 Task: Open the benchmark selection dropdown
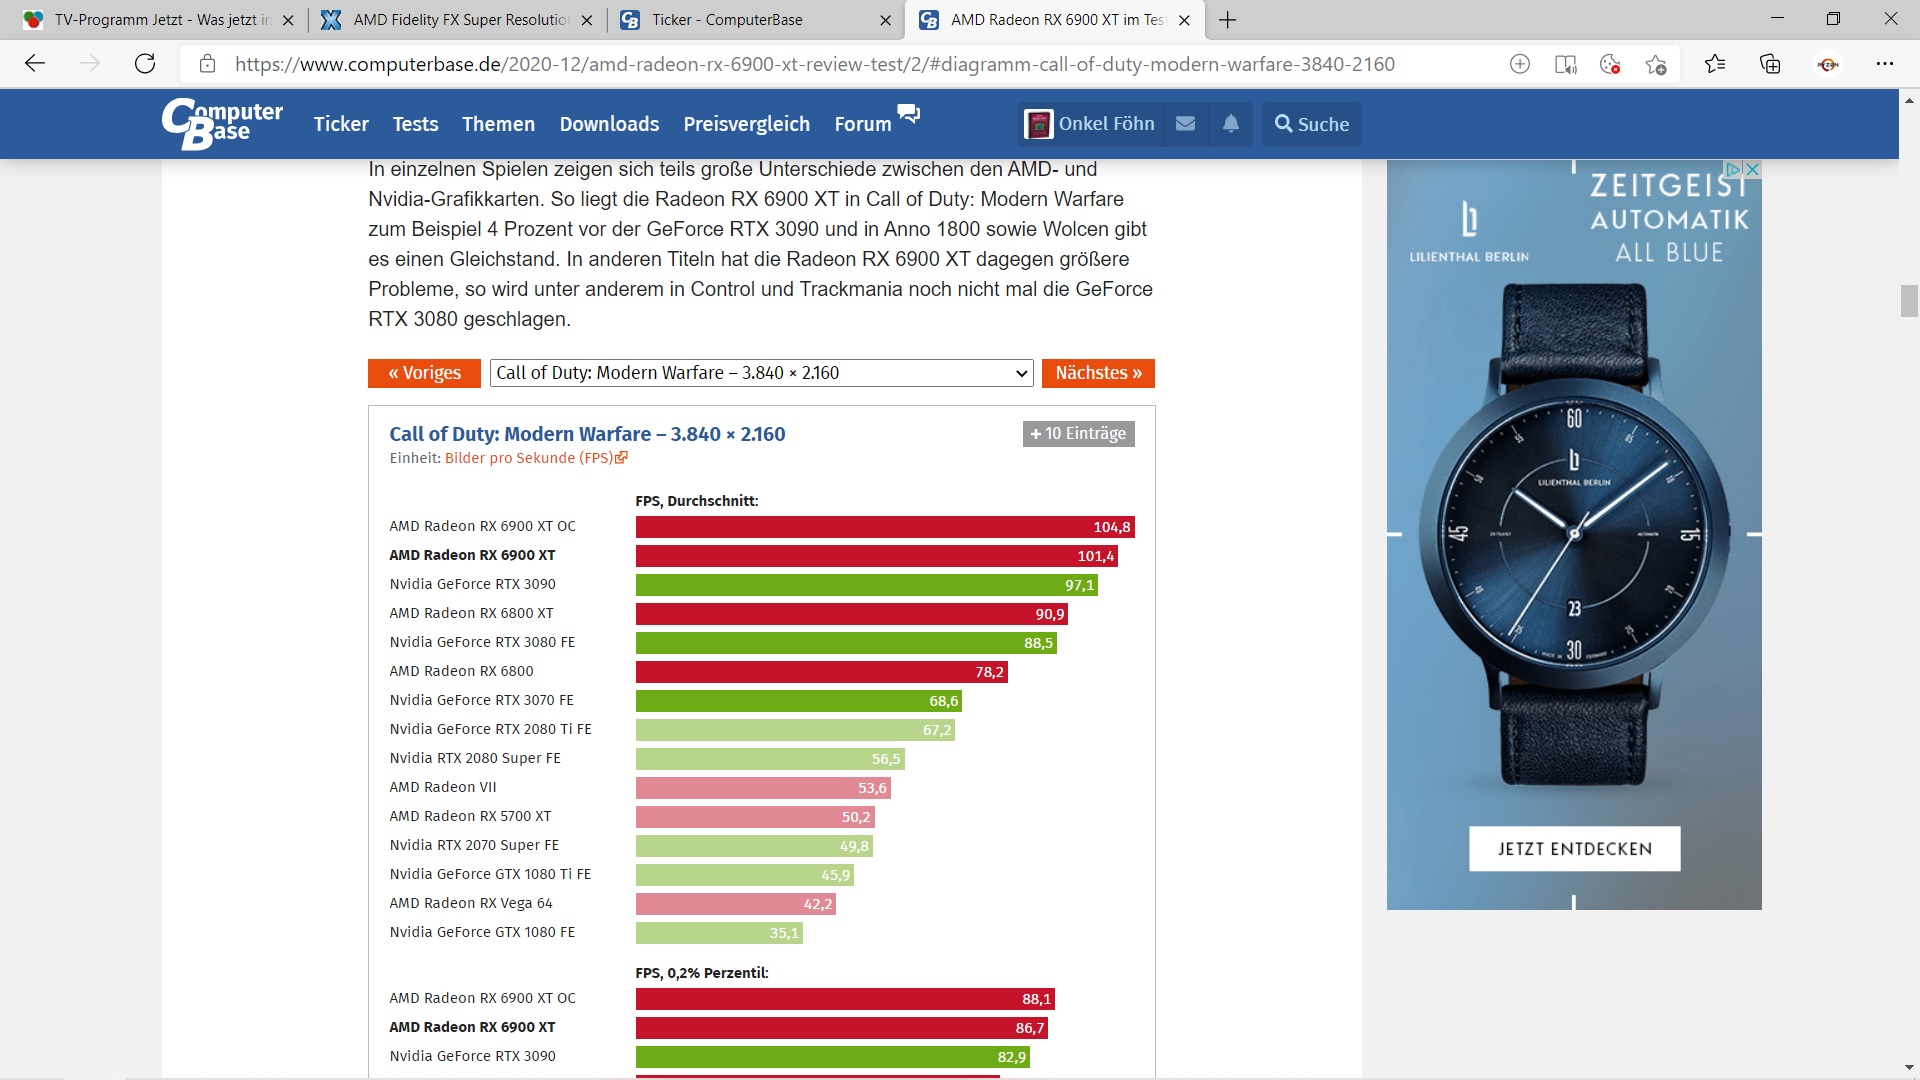(x=761, y=373)
